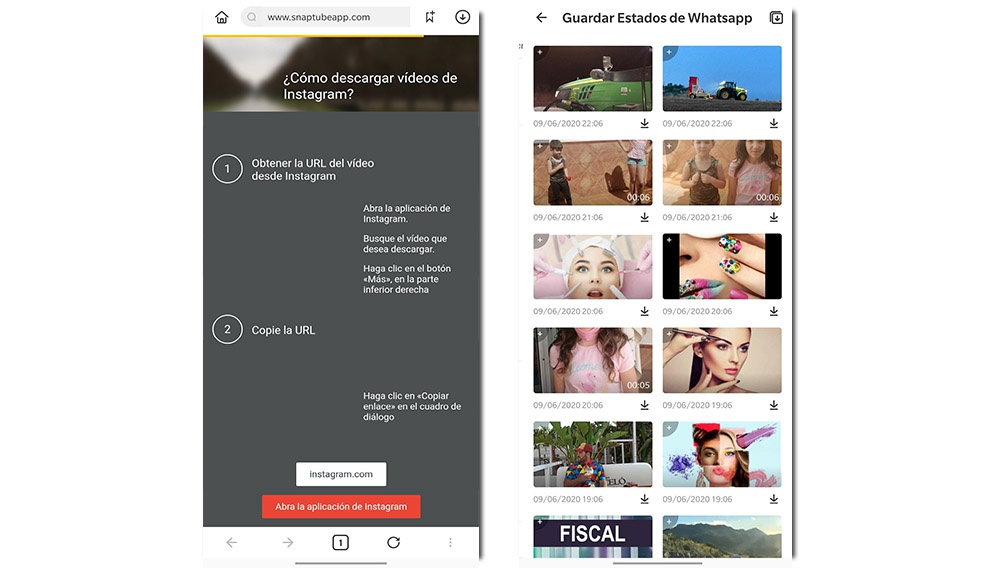Open the surprised woman facial status

593,266
